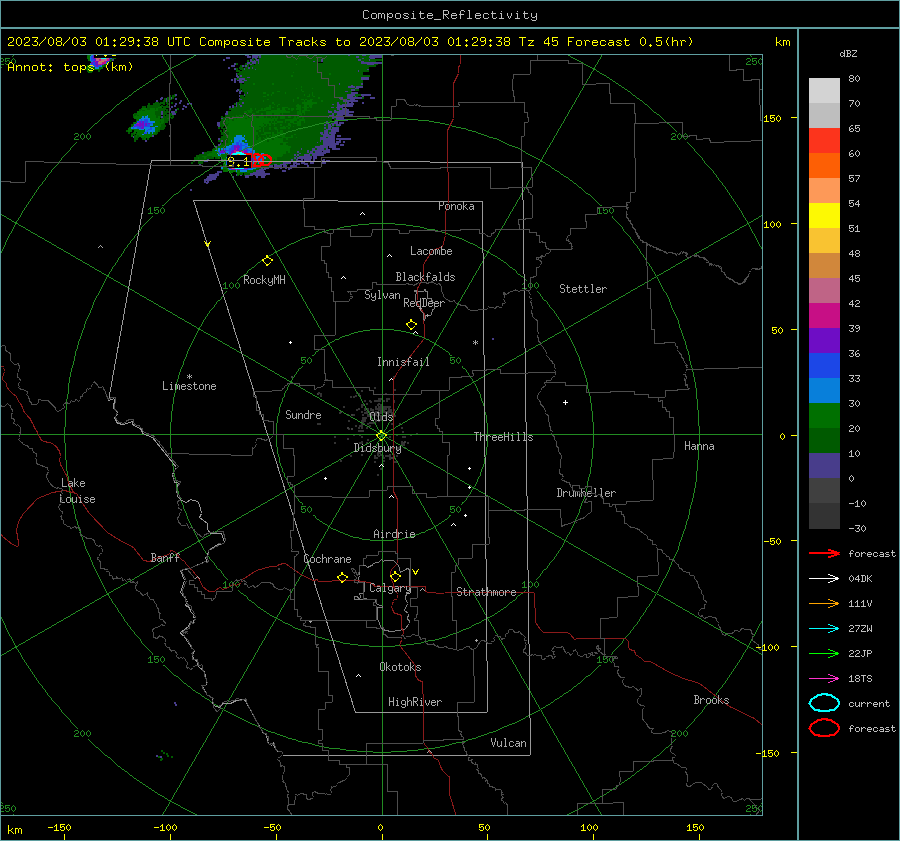The width and height of the screenshot is (900, 841).
Task: Click the Olds town label
Action: [x=381, y=416]
